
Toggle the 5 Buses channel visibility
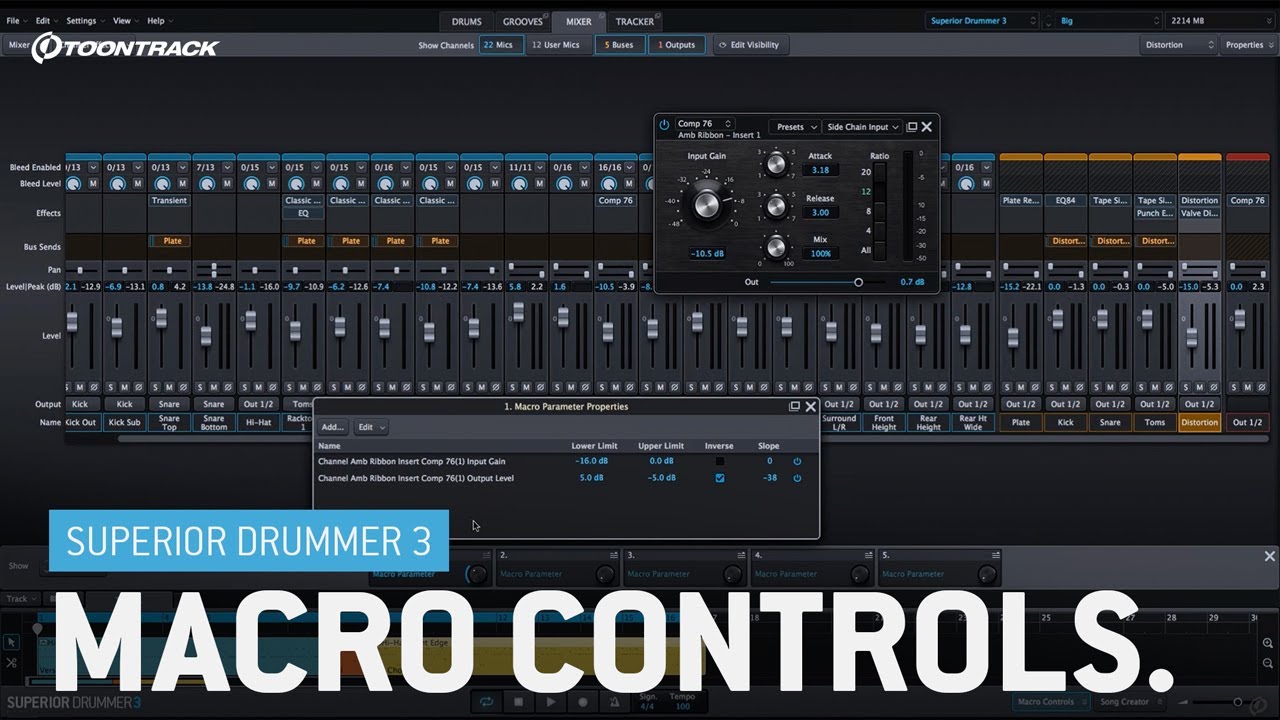point(618,45)
